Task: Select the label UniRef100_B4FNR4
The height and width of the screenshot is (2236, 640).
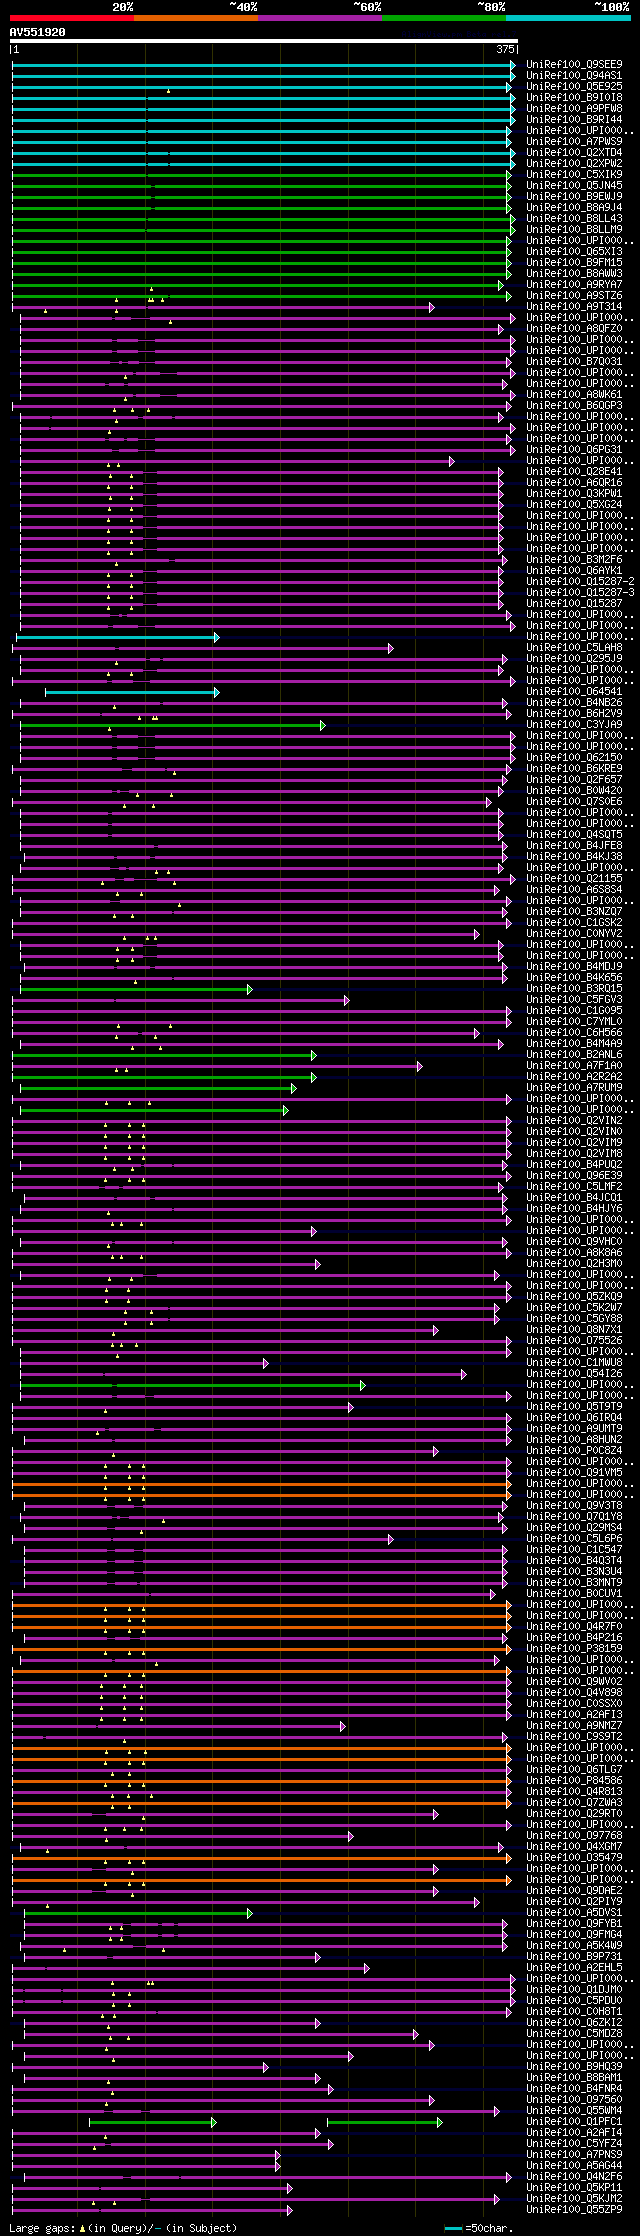Action: coord(574,2088)
